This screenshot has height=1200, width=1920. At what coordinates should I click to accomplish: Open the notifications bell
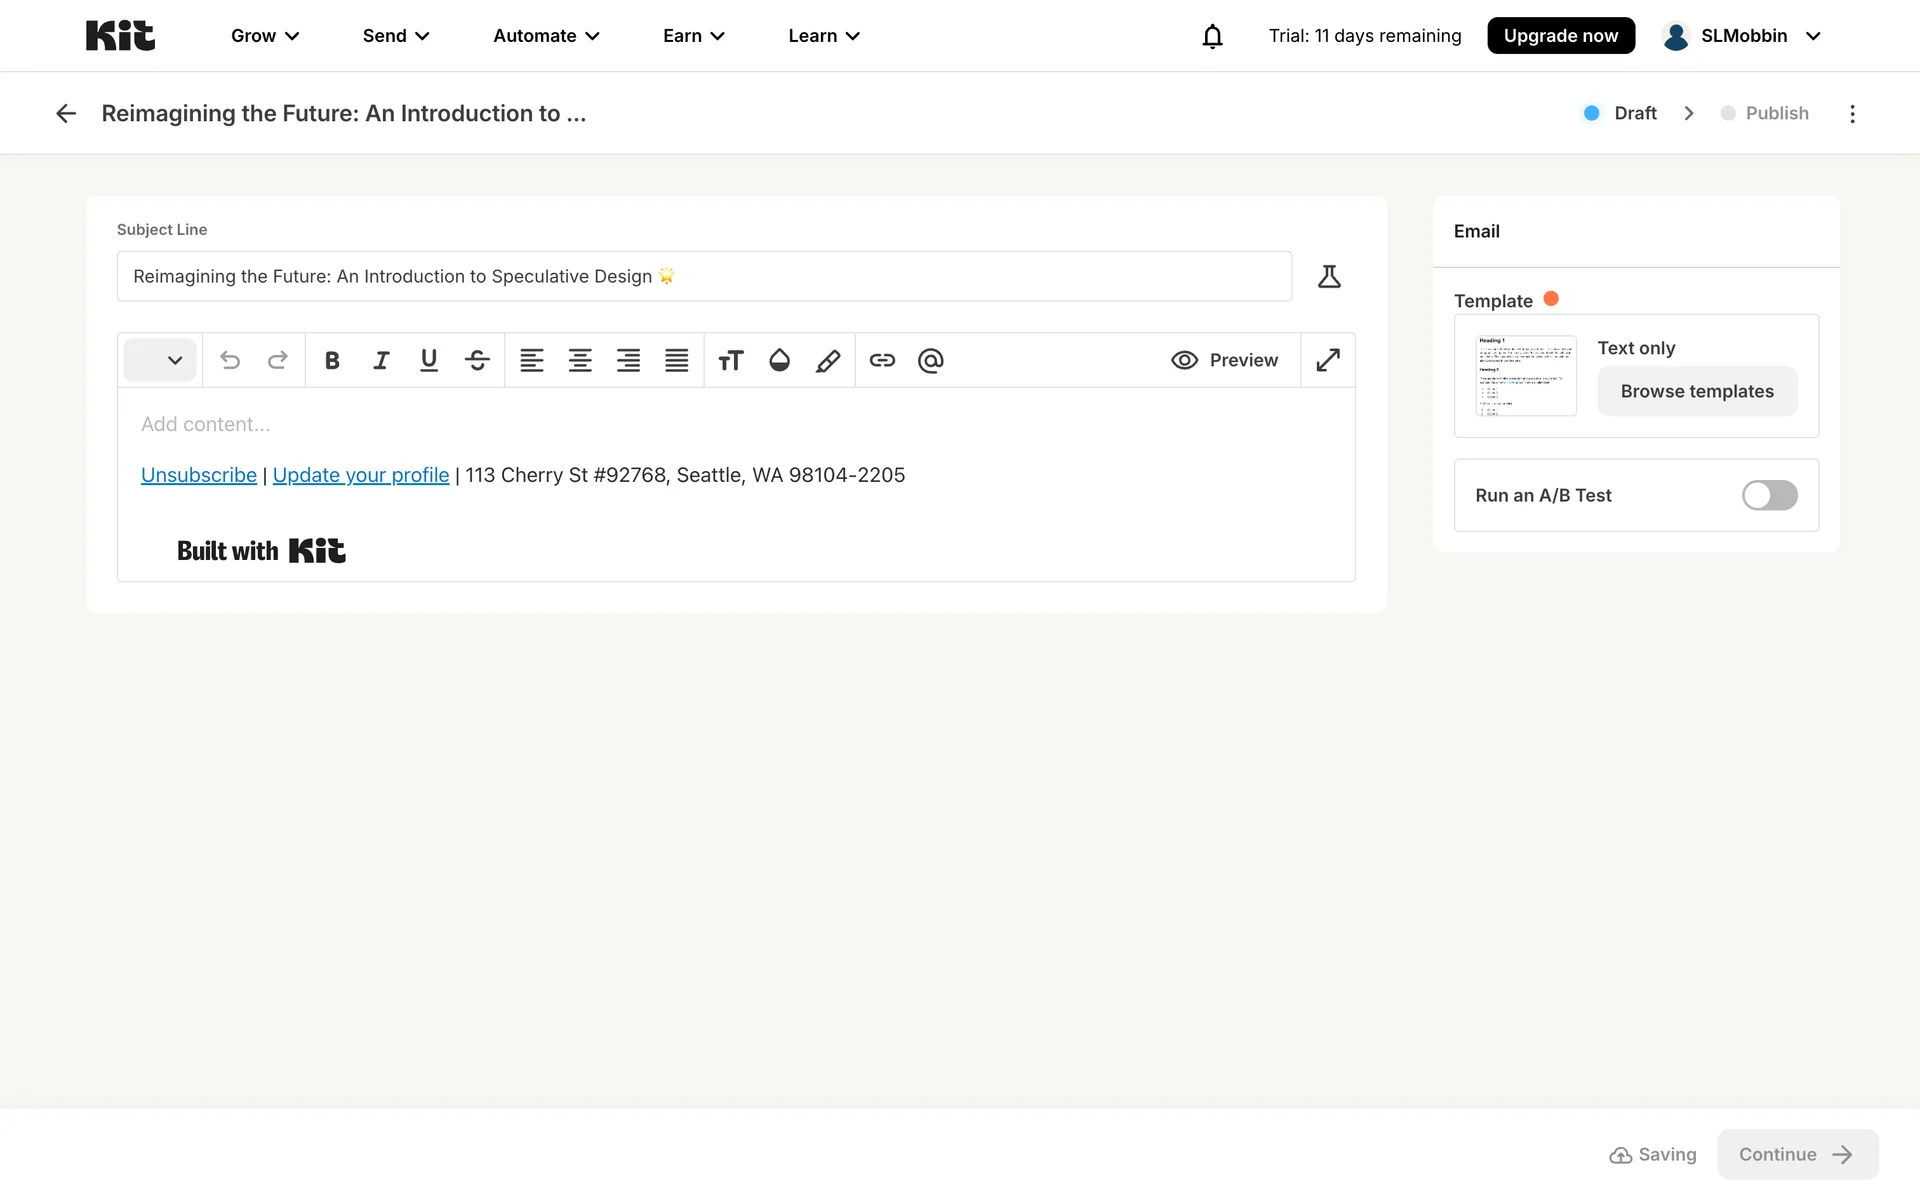(x=1212, y=36)
